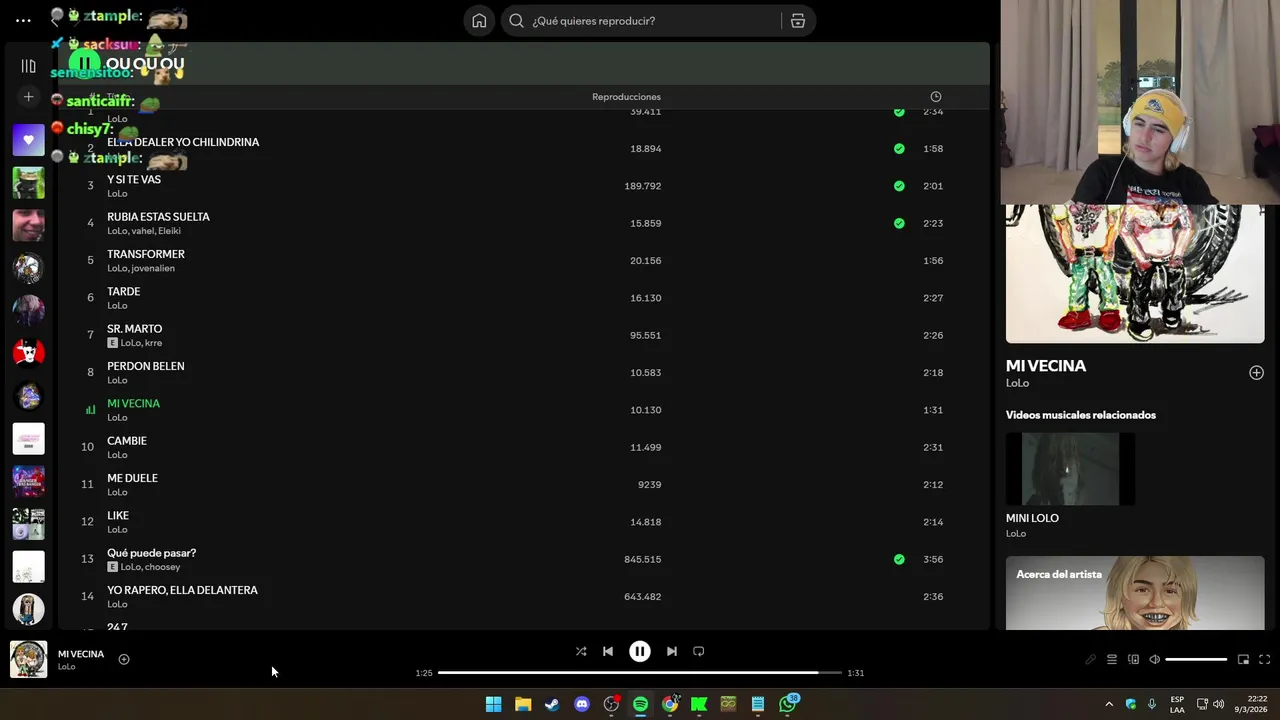This screenshot has width=1280, height=720.
Task: Add MI VECINA to library in right panel
Action: pos(1256,373)
